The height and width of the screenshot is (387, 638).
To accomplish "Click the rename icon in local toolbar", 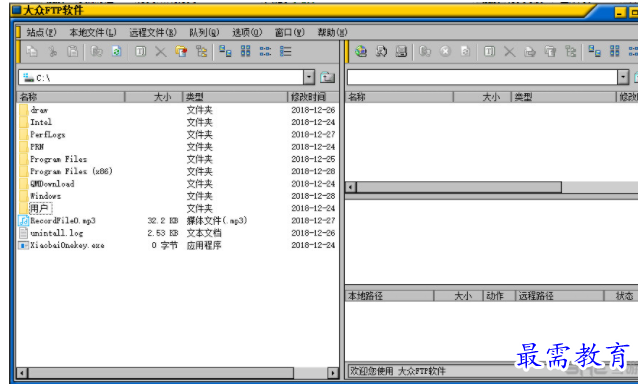I will (x=141, y=52).
